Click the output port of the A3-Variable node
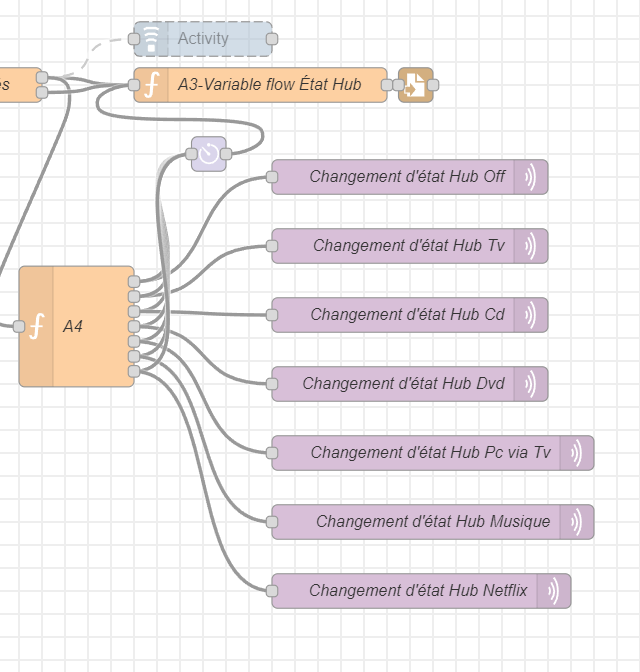640x672 pixels. [387, 85]
